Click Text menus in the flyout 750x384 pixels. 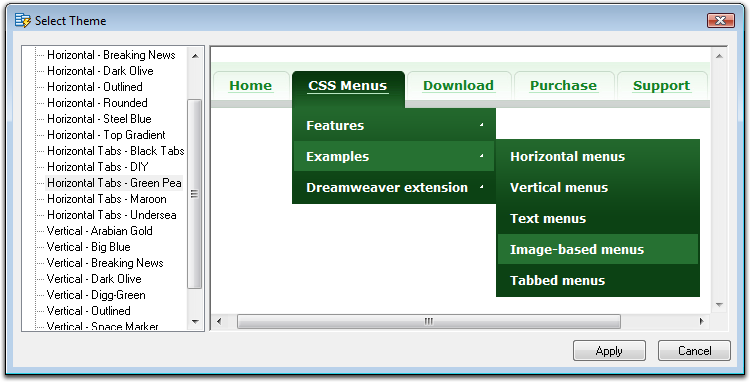[598, 219]
